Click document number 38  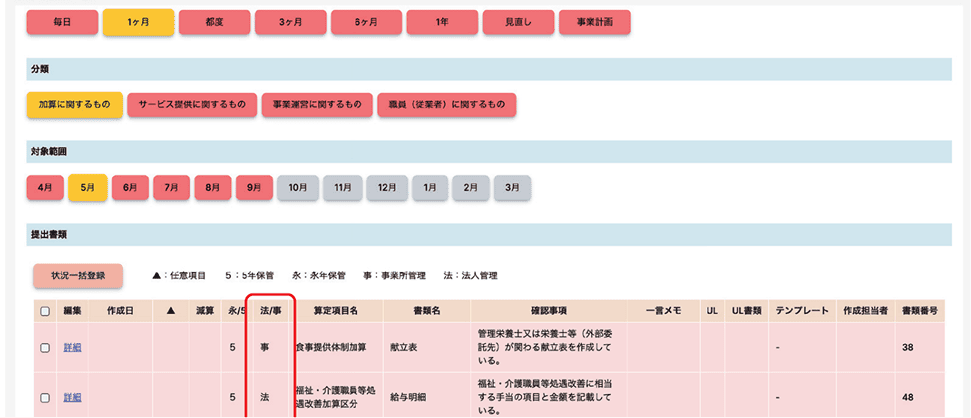click(x=908, y=348)
